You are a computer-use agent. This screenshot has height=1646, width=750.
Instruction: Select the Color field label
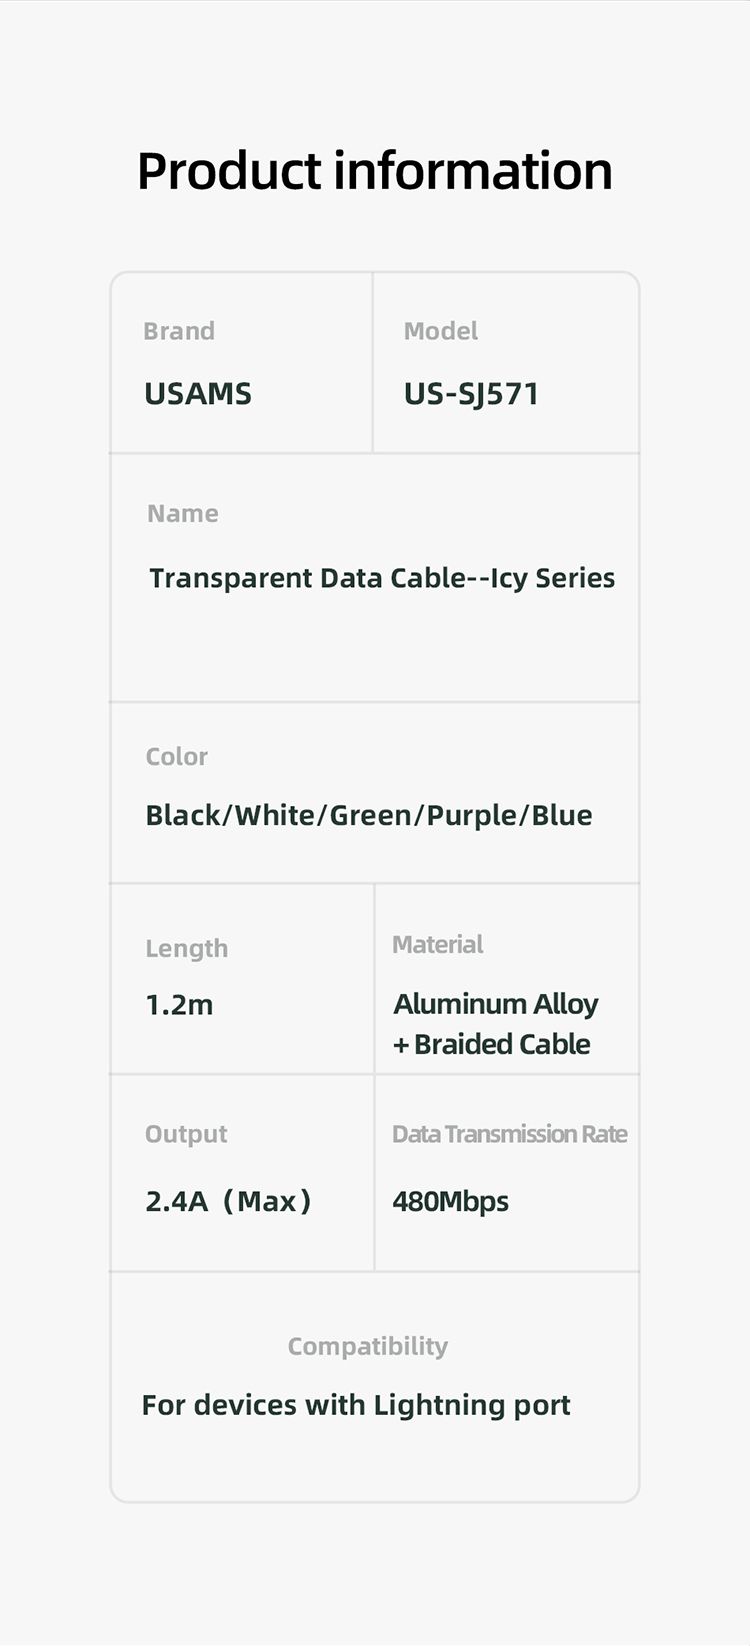[x=177, y=757]
